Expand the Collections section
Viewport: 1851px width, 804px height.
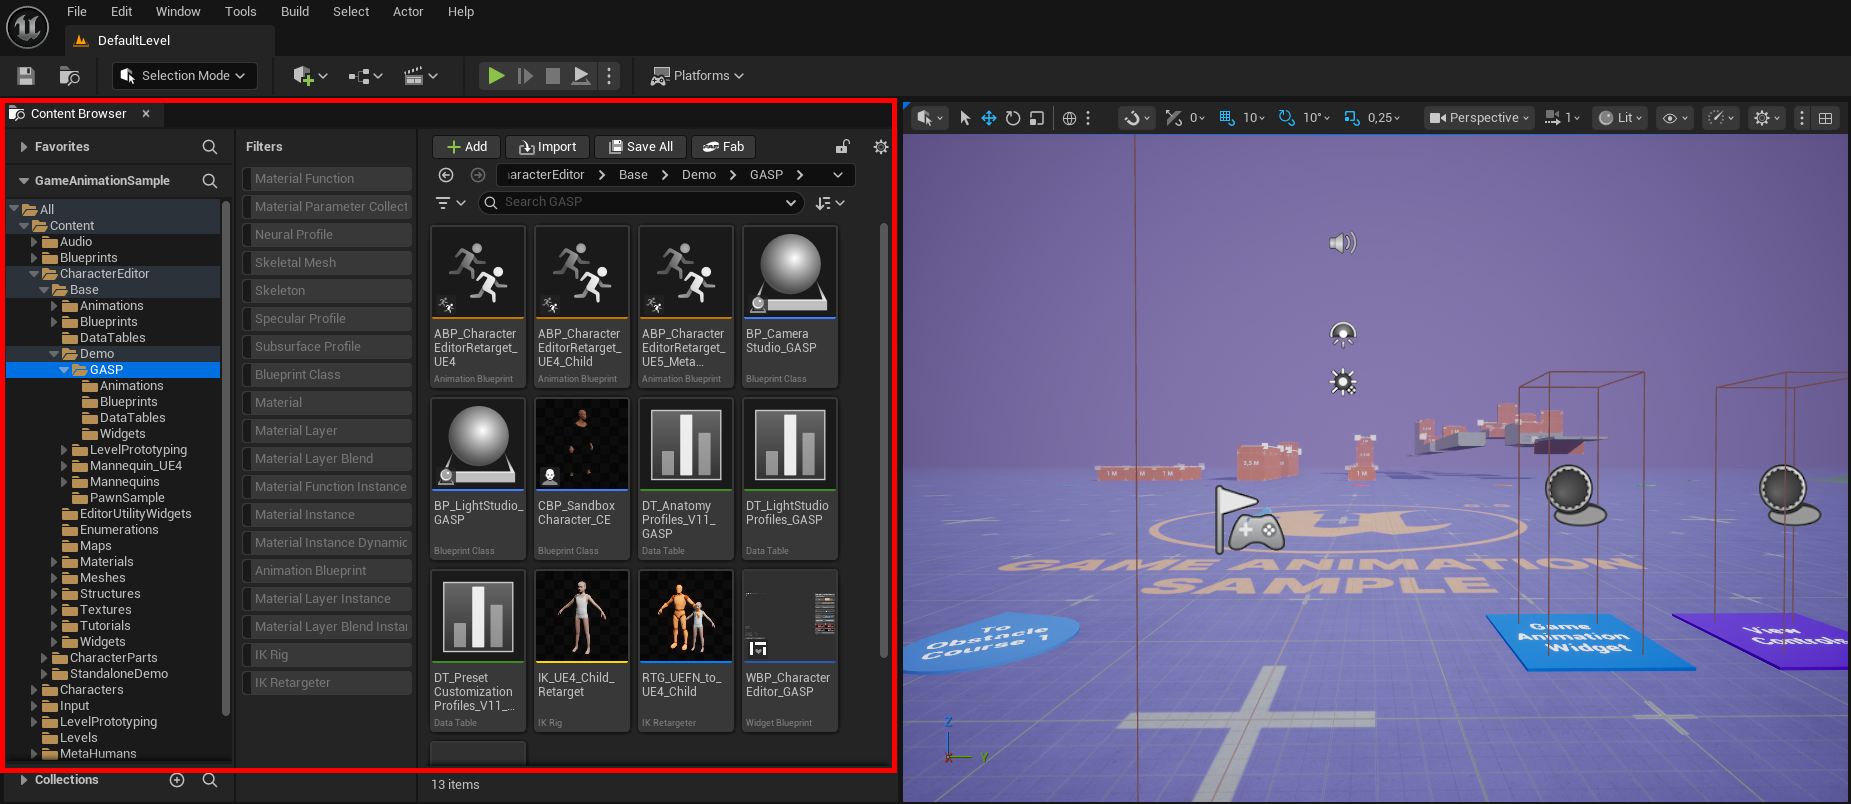[24, 780]
